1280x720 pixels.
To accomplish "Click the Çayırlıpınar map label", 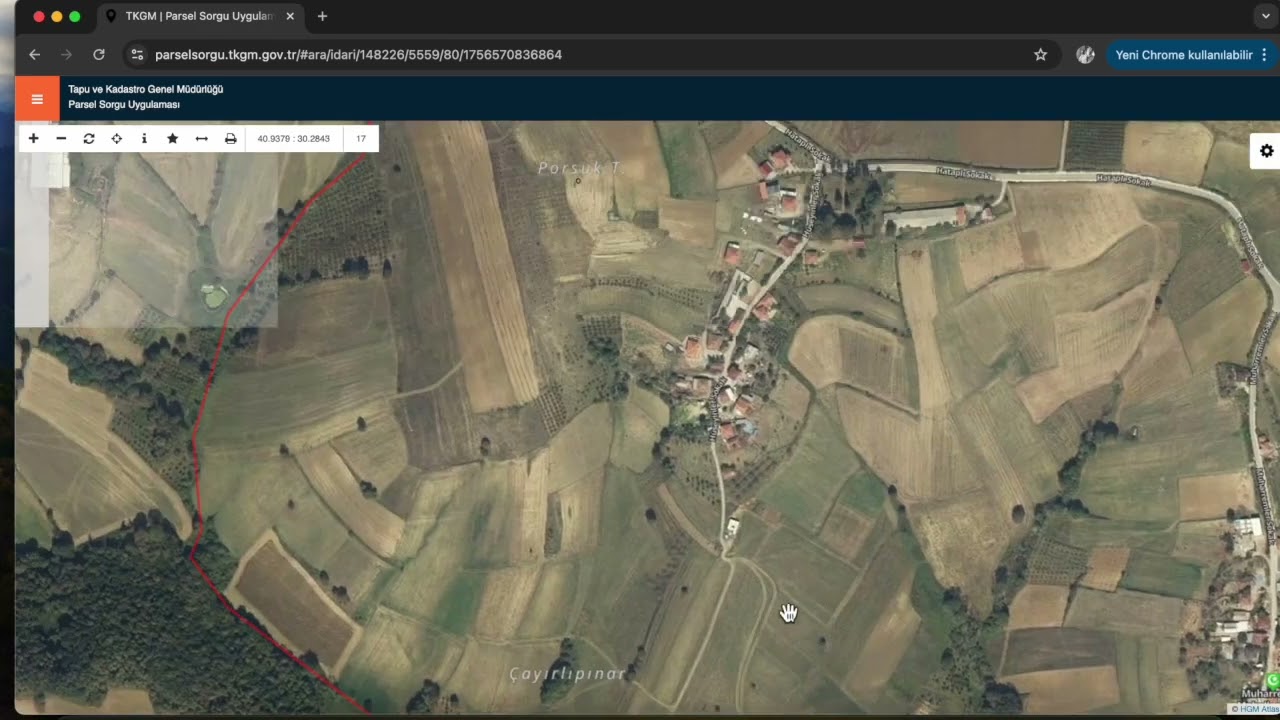I will tap(567, 674).
